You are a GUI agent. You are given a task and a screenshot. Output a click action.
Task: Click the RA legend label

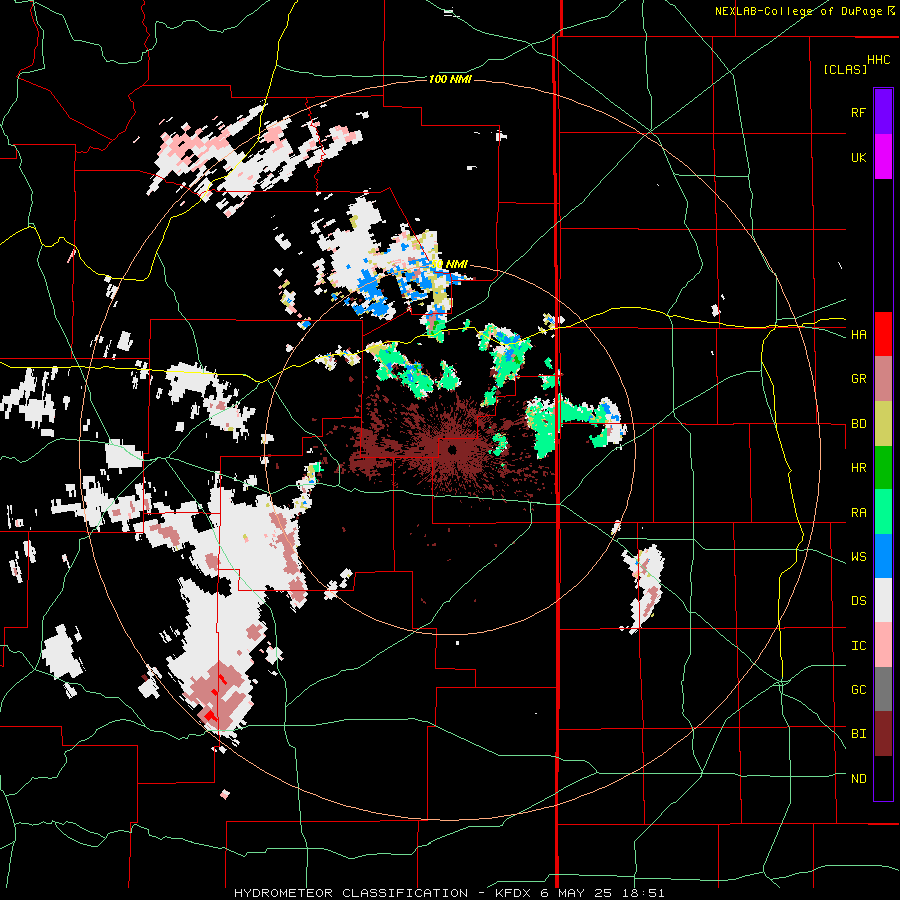[x=858, y=513]
